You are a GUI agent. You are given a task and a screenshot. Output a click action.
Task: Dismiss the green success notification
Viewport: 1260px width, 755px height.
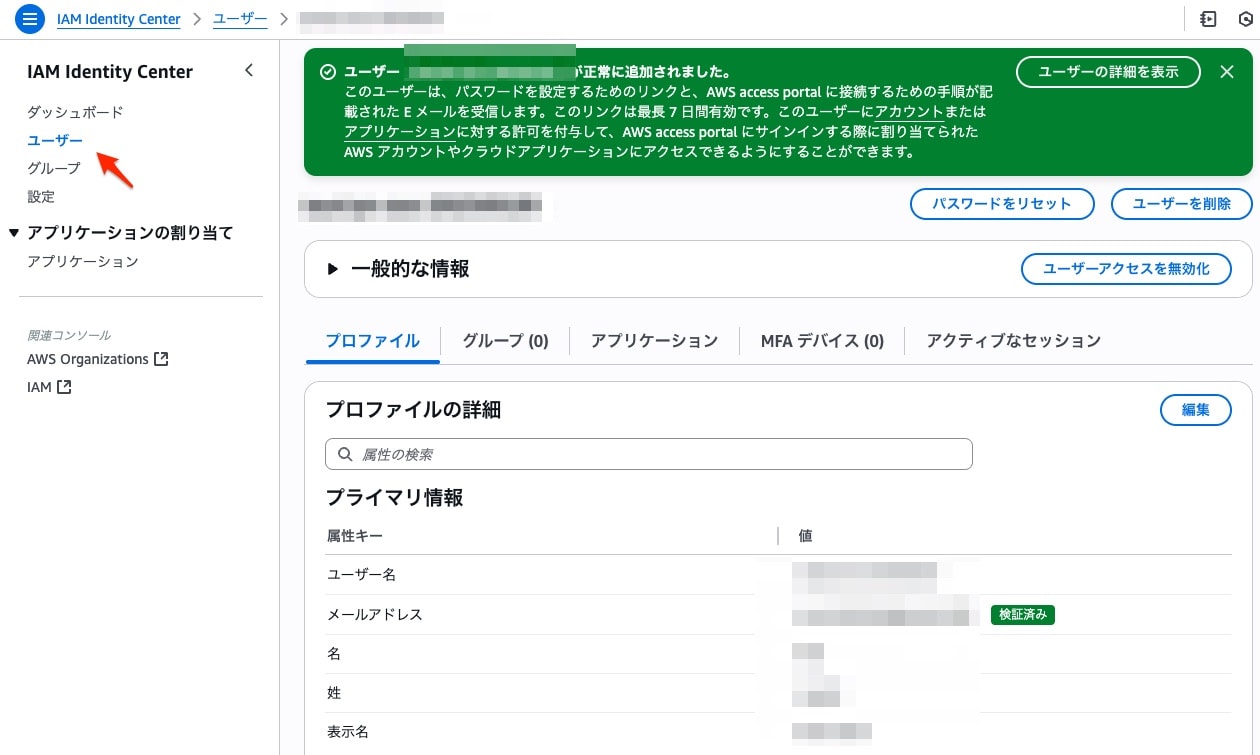click(1227, 72)
